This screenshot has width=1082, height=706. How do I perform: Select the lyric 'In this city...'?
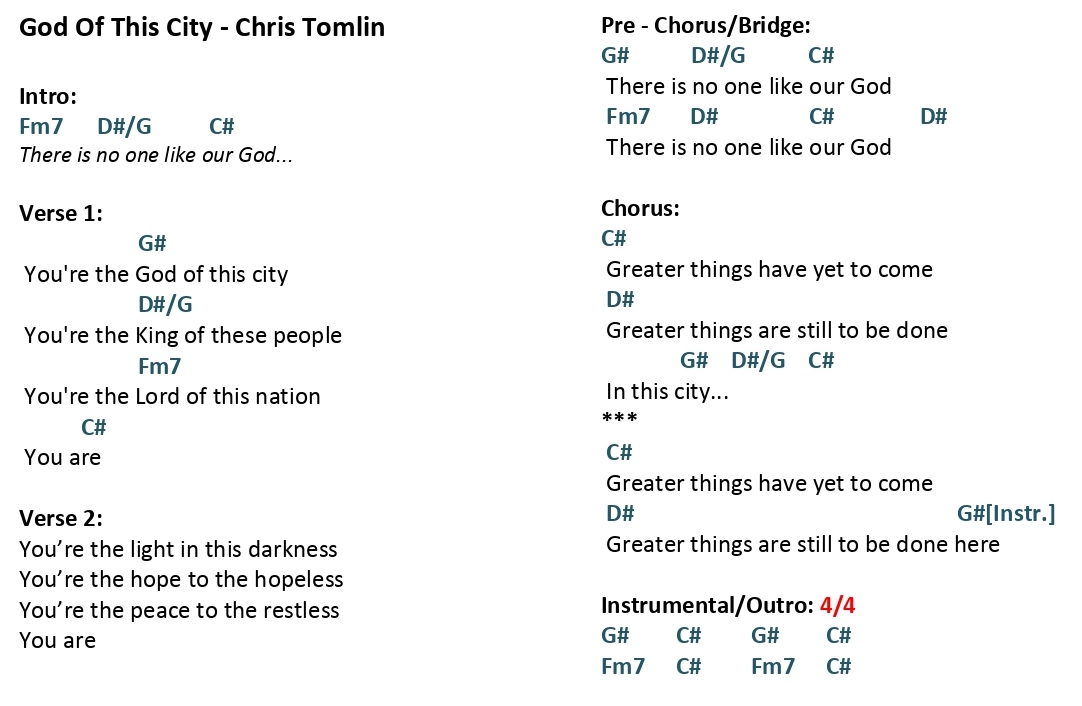[667, 392]
